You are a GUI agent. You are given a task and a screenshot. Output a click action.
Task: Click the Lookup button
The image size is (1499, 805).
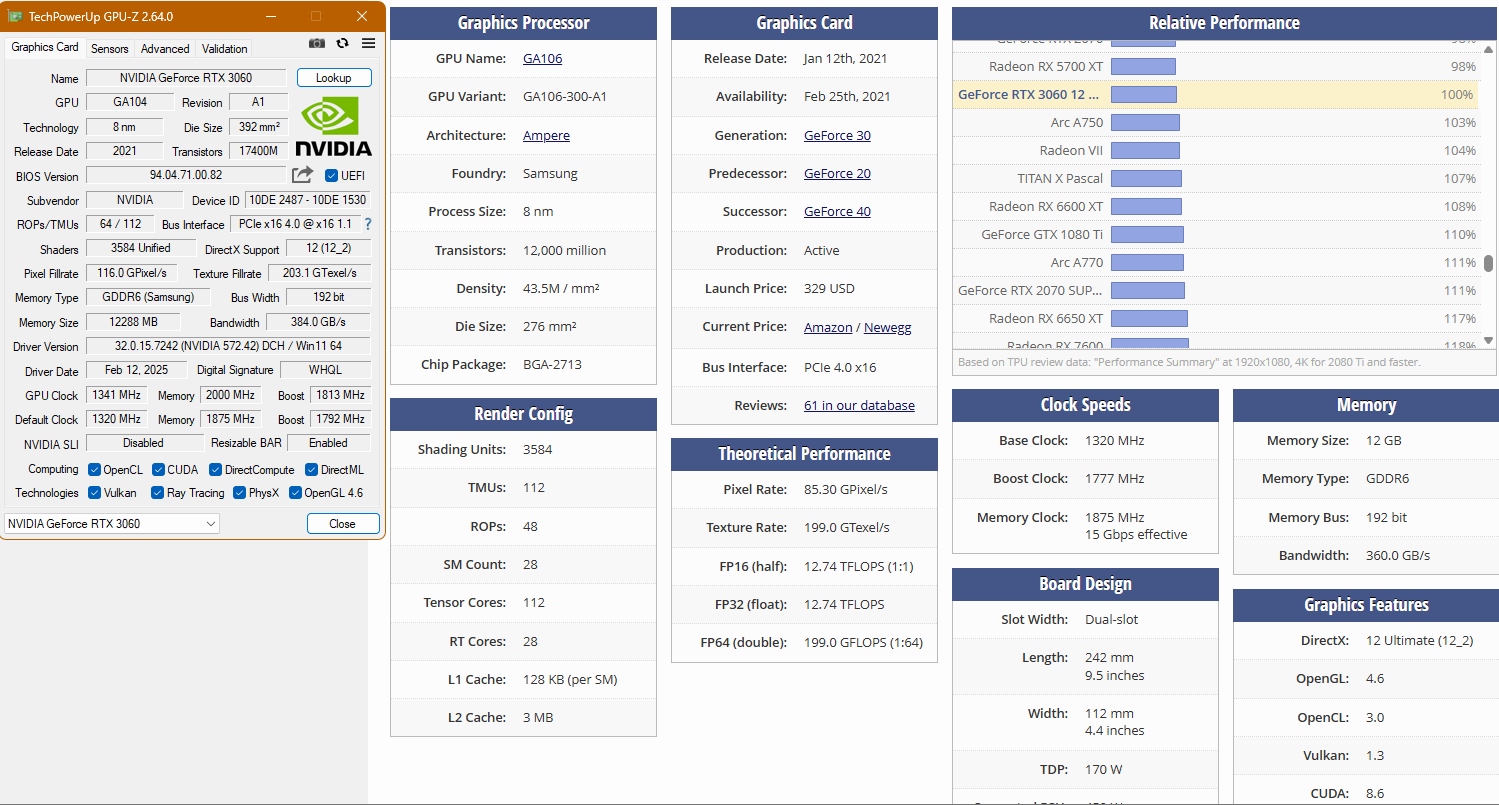tap(334, 78)
